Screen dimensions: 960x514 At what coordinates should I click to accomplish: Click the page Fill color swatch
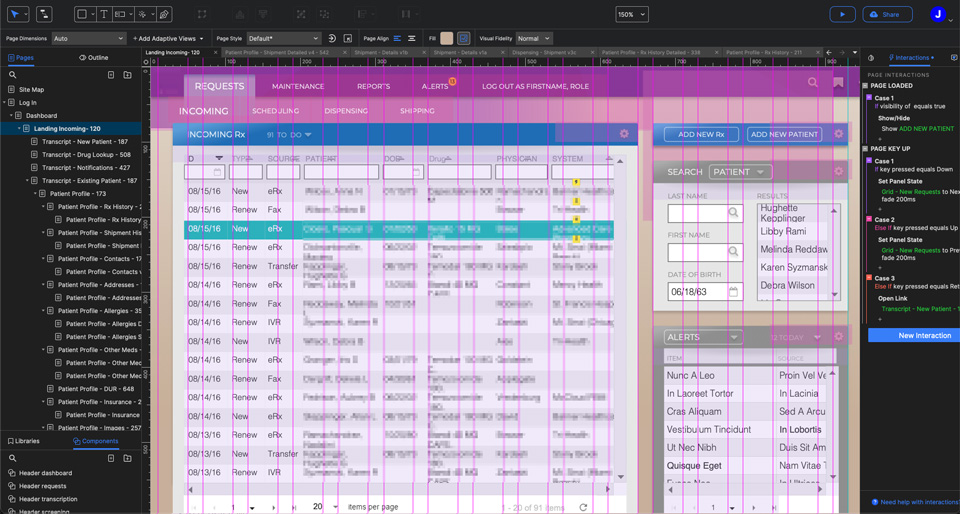tap(447, 39)
